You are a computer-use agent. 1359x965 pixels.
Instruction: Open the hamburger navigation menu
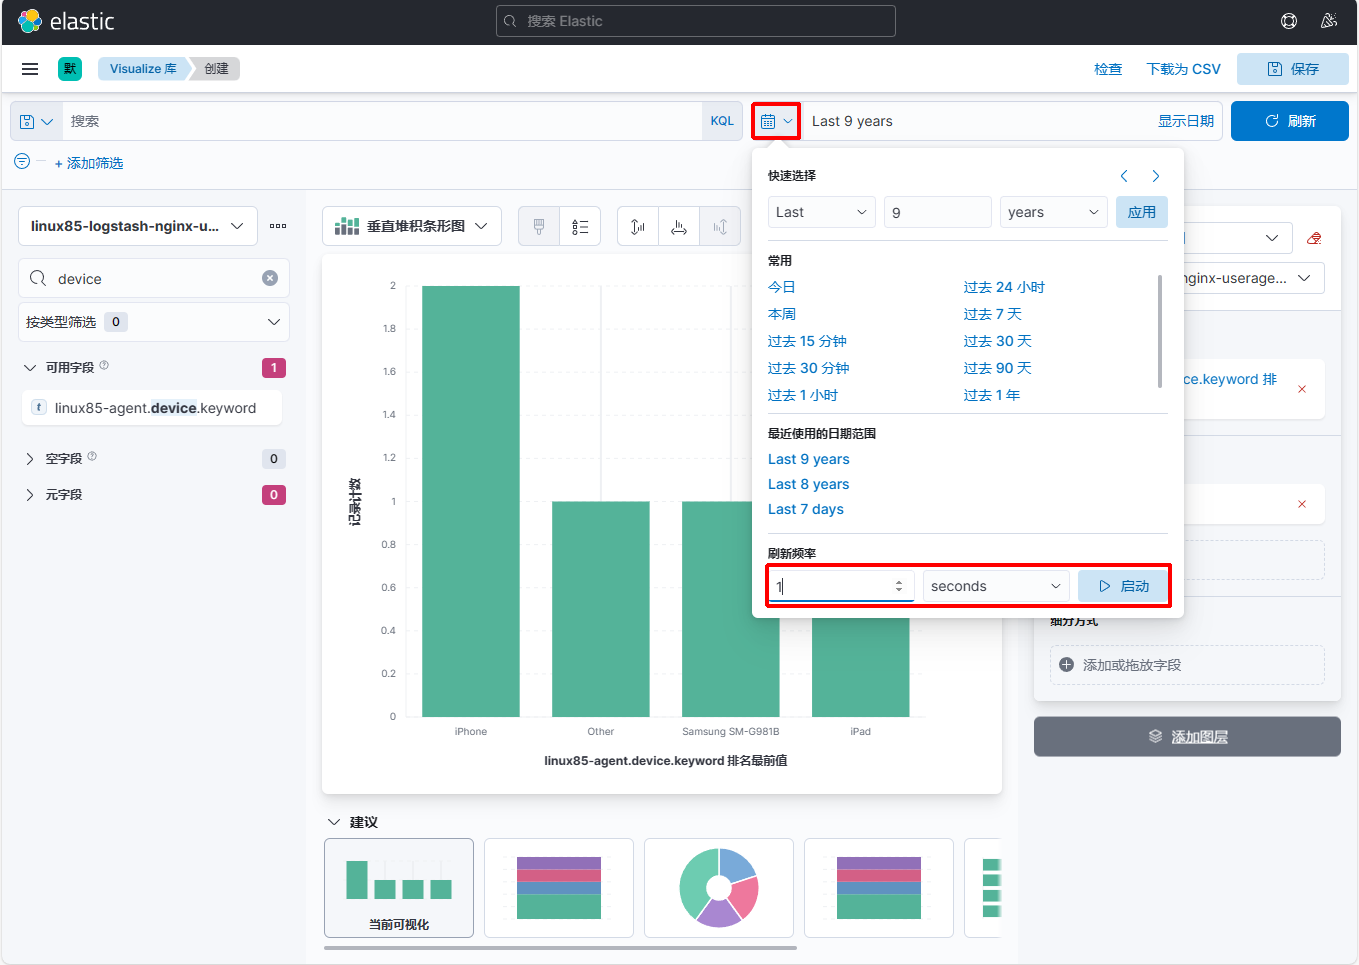[x=30, y=69]
